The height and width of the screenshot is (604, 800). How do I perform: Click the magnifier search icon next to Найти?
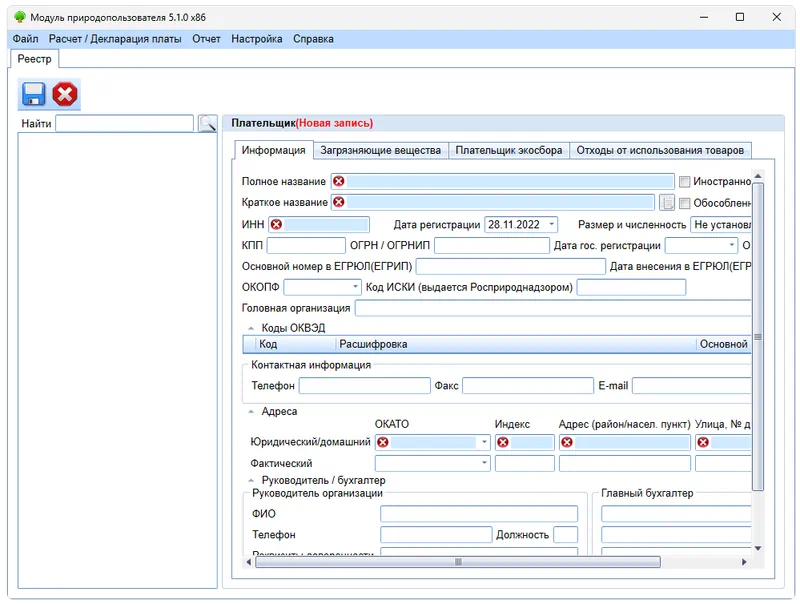[x=207, y=123]
